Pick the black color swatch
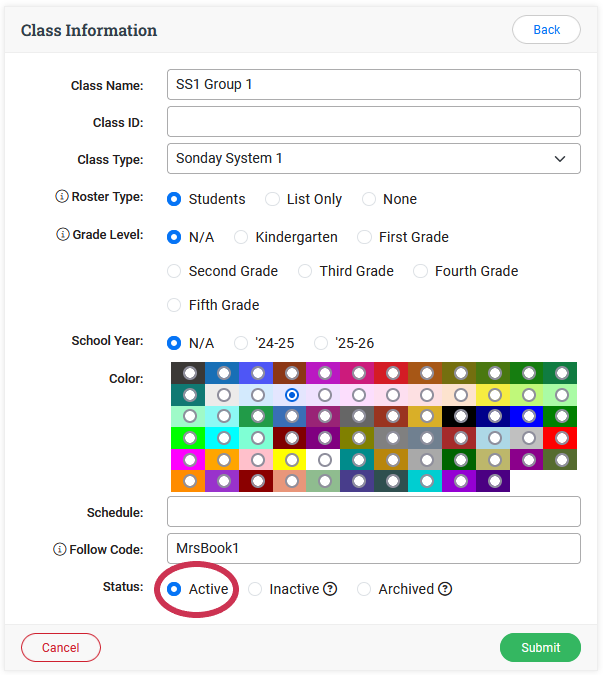Screen dimensions: 603x675 tap(460, 416)
